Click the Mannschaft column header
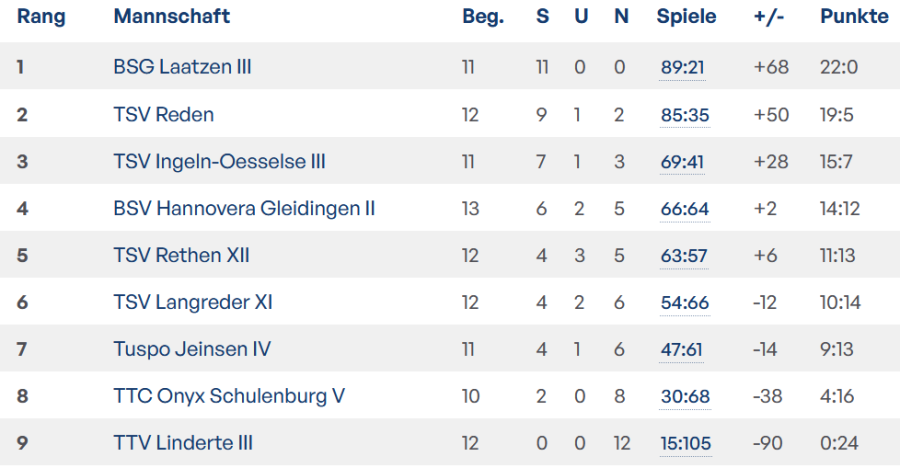900x468 pixels. pos(171,17)
